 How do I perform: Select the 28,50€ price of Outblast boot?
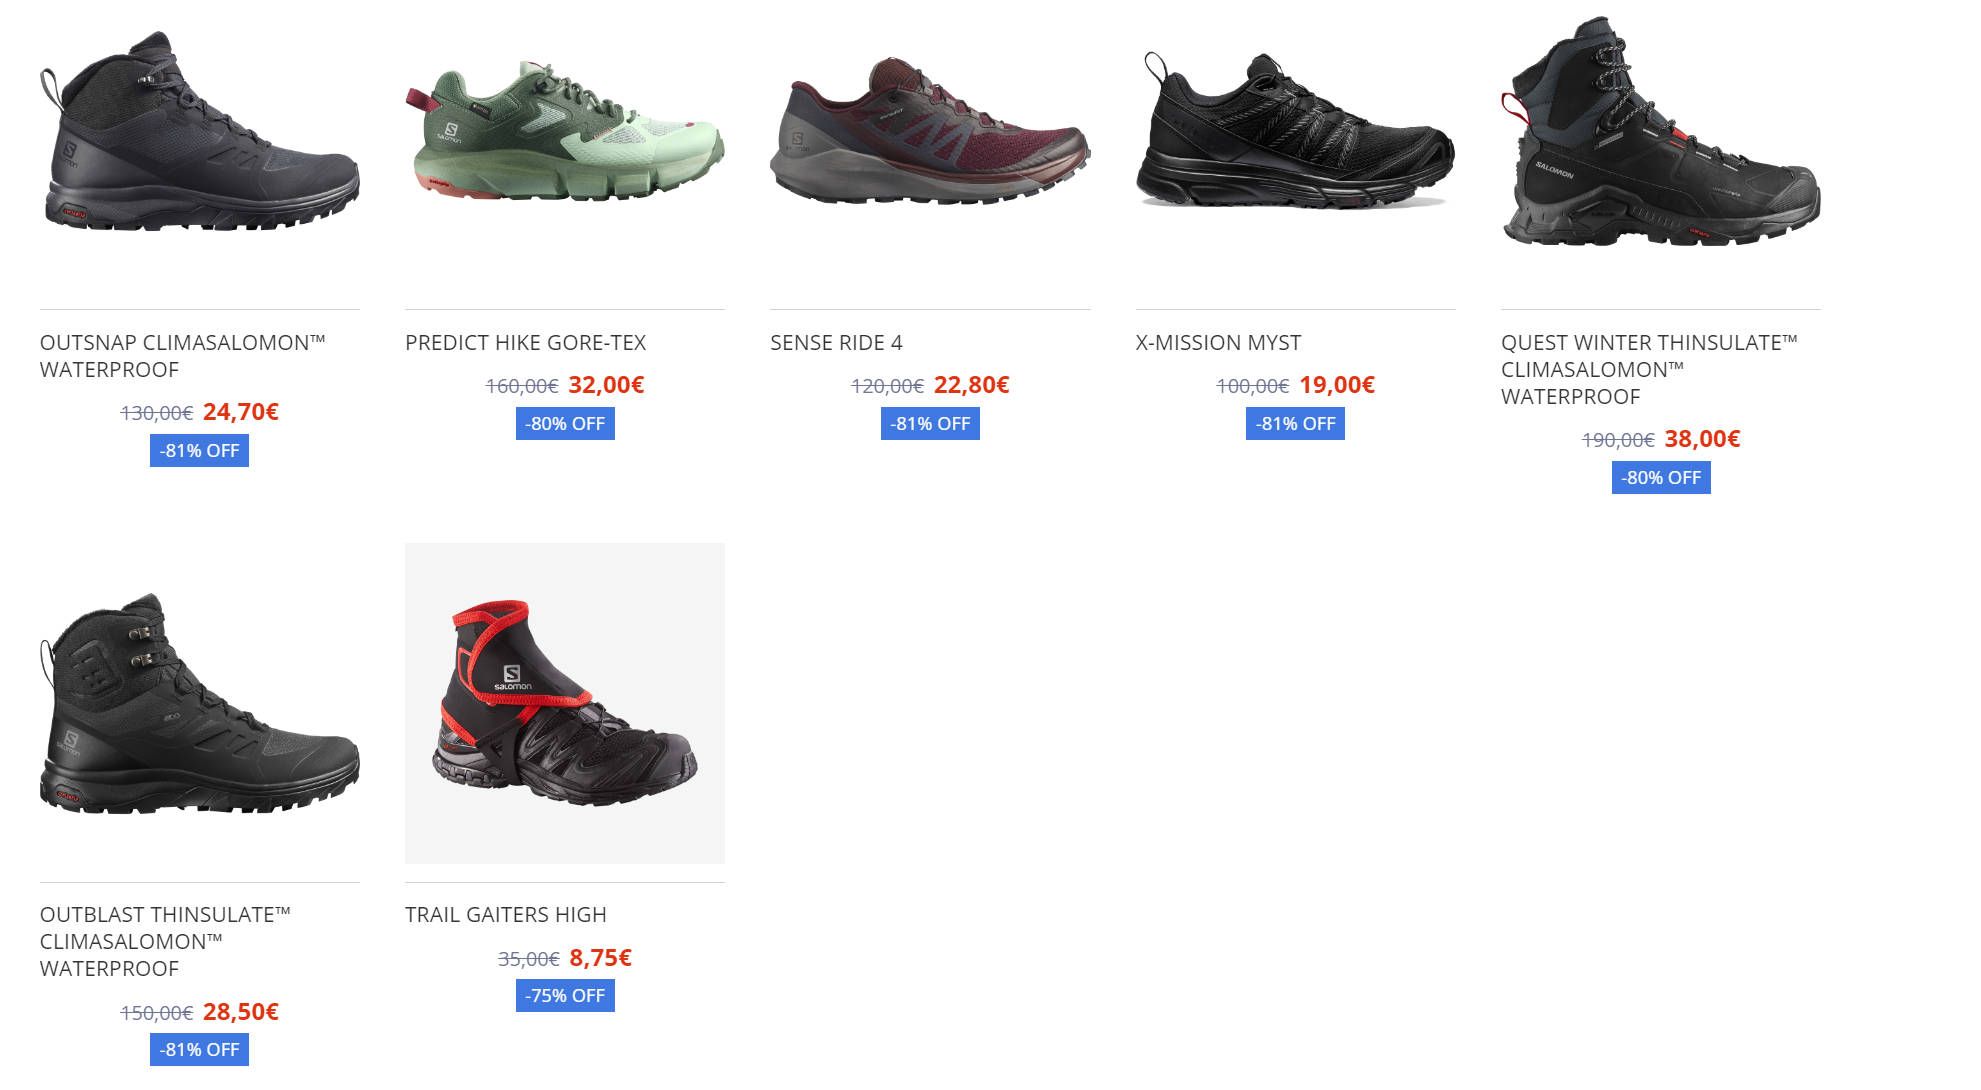[241, 1012]
